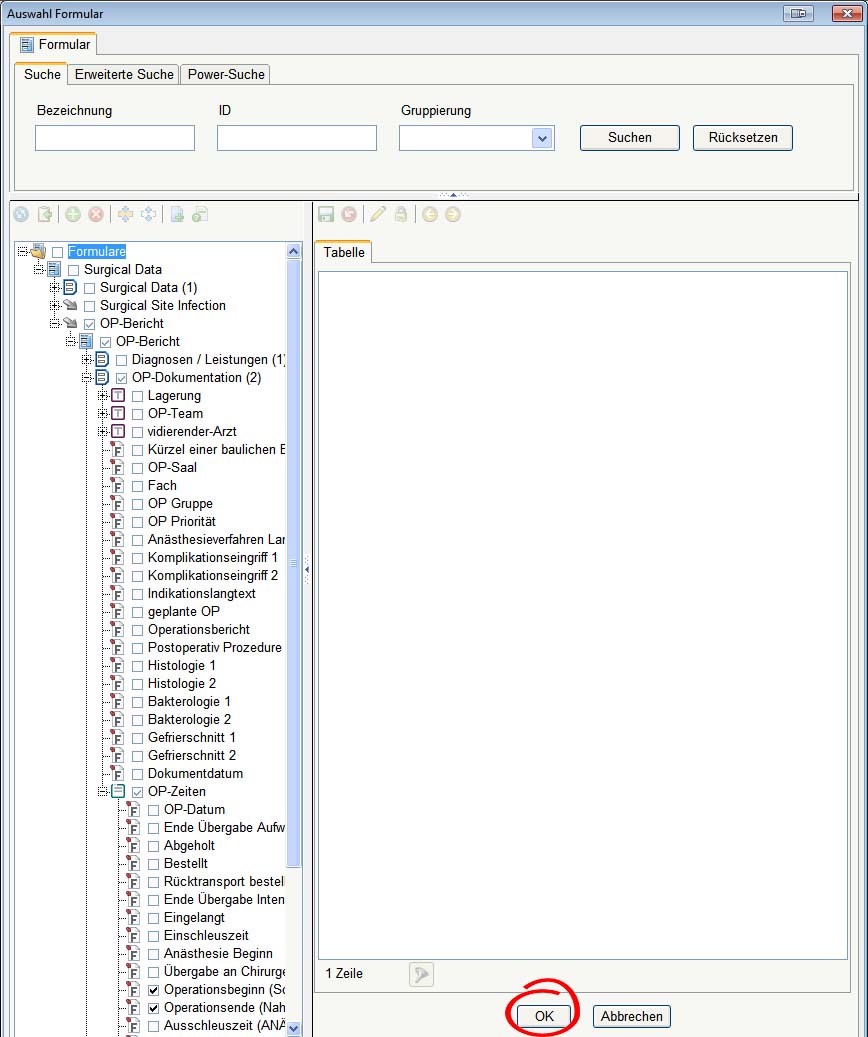The height and width of the screenshot is (1037, 868).
Task: Click the red delete icon in left toolbar
Action: pyautogui.click(x=96, y=214)
